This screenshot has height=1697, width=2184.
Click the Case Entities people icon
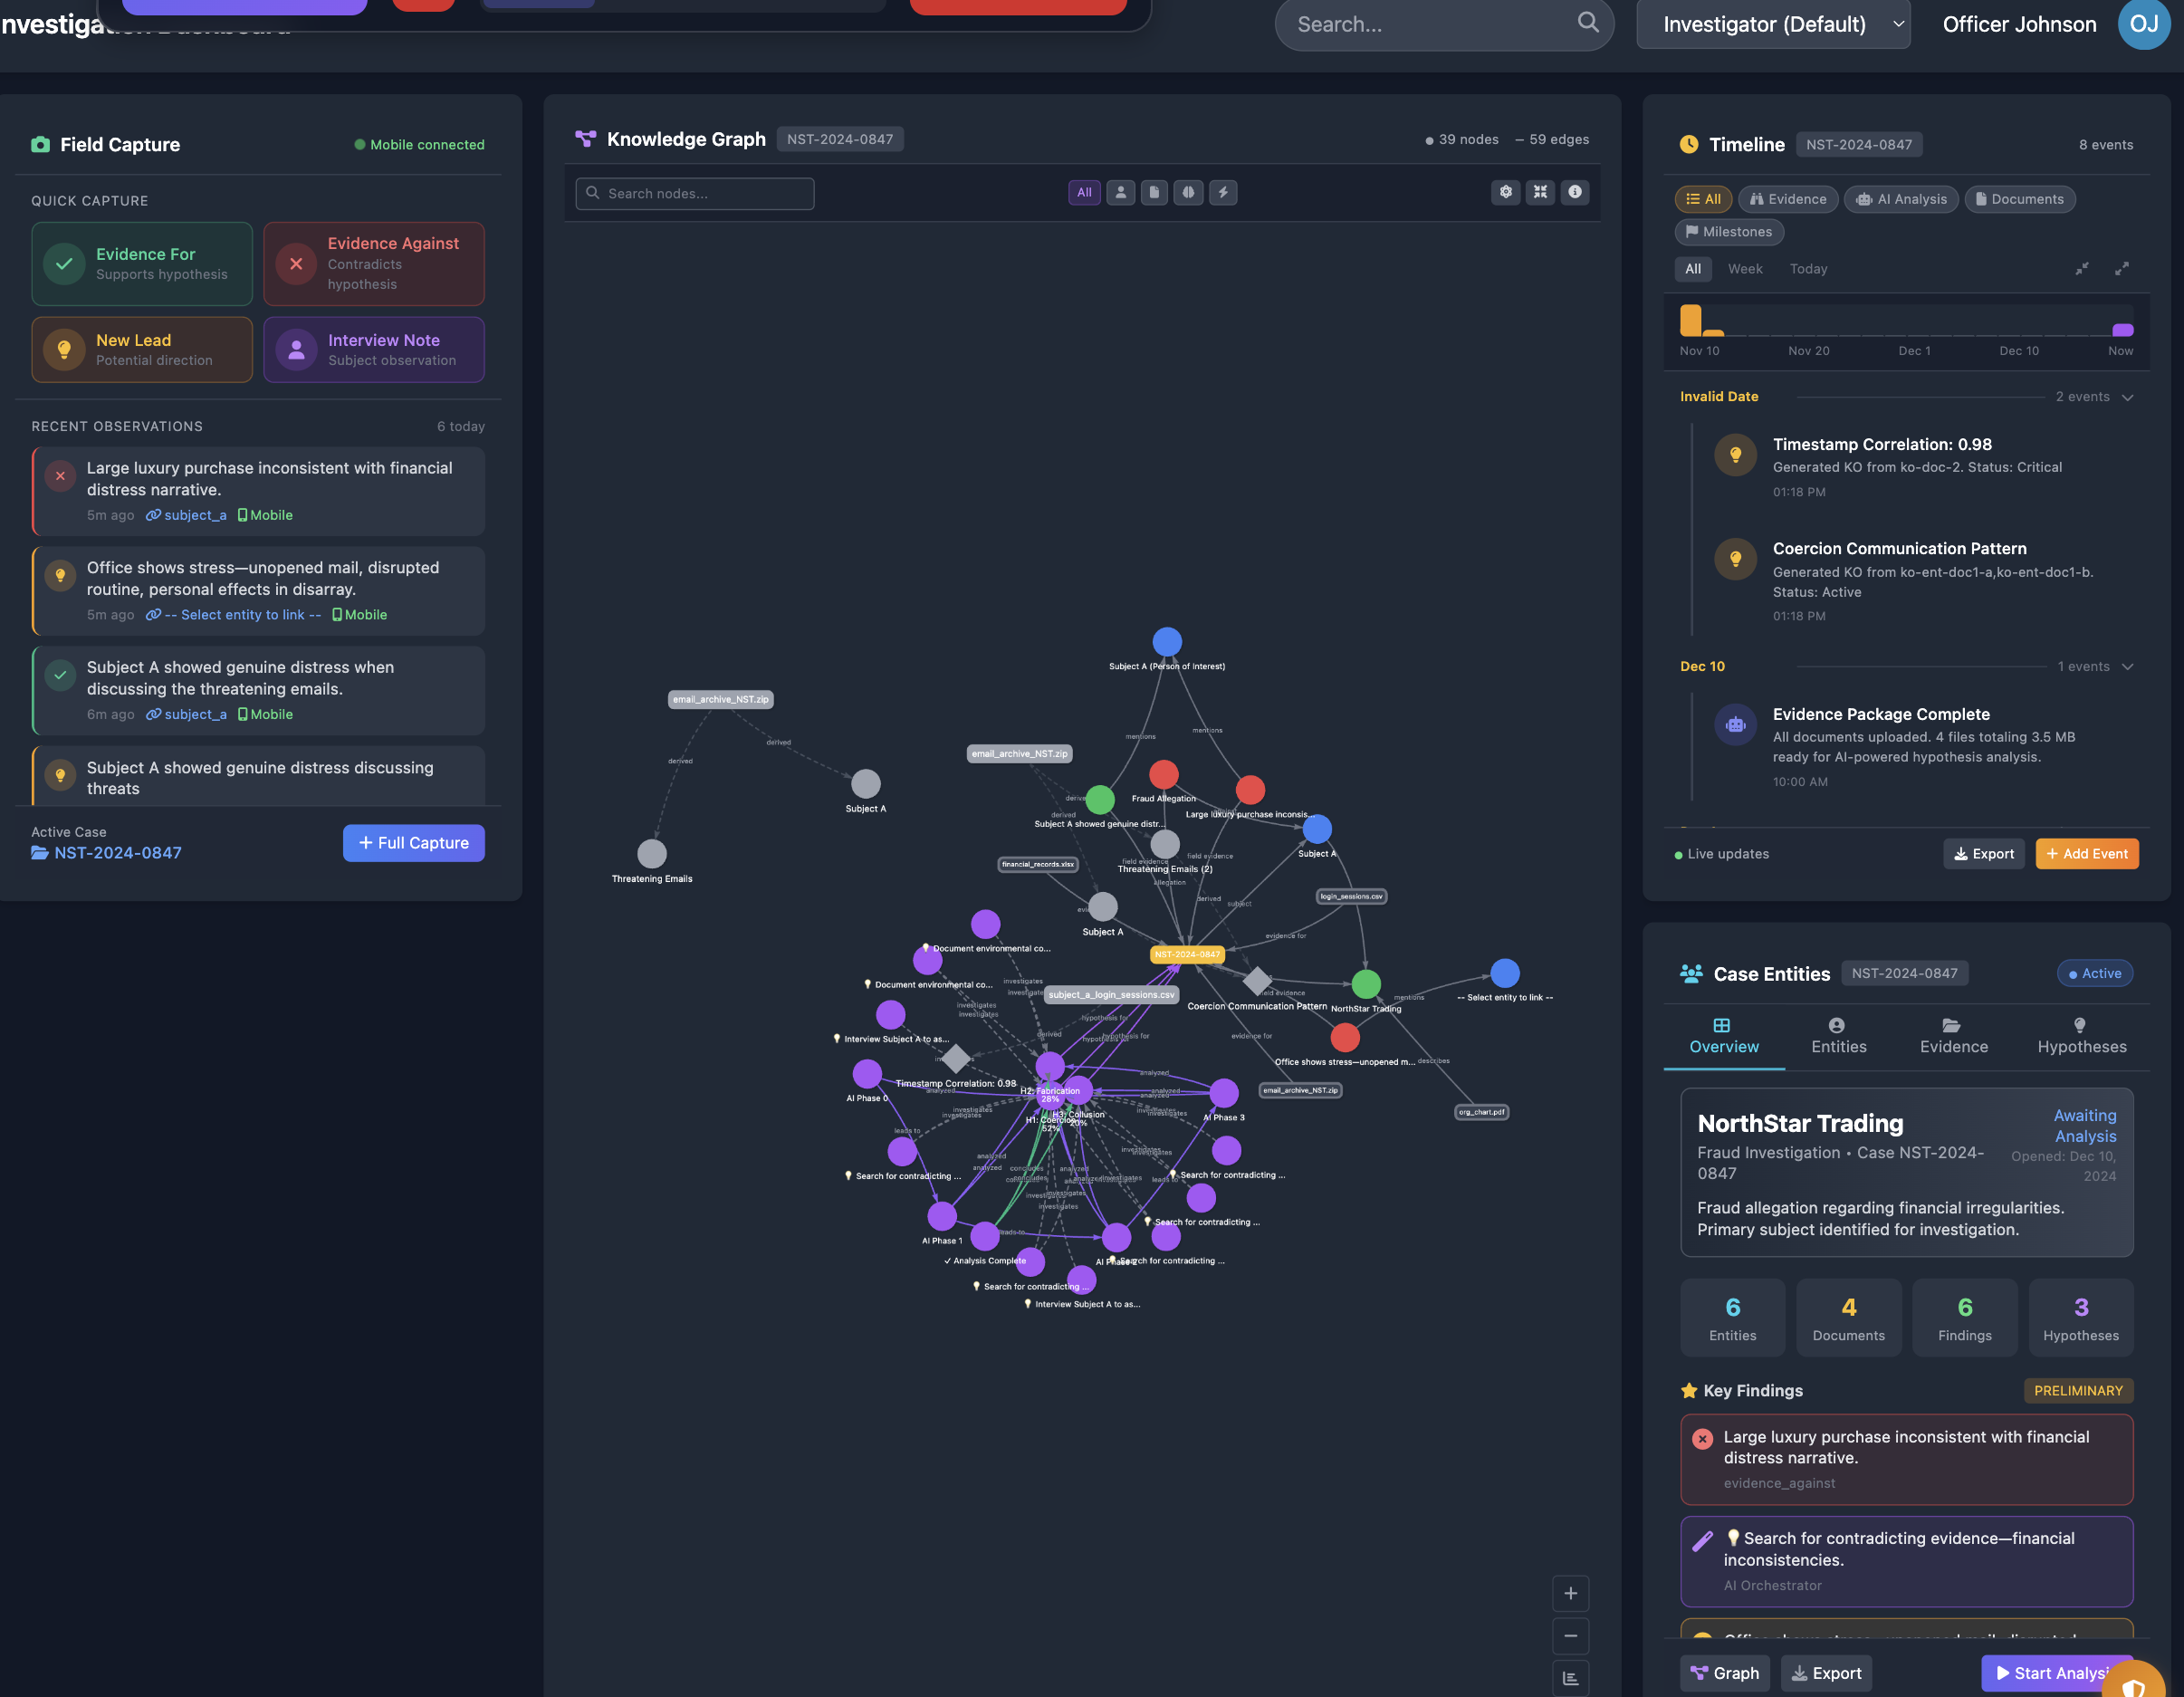click(1691, 973)
